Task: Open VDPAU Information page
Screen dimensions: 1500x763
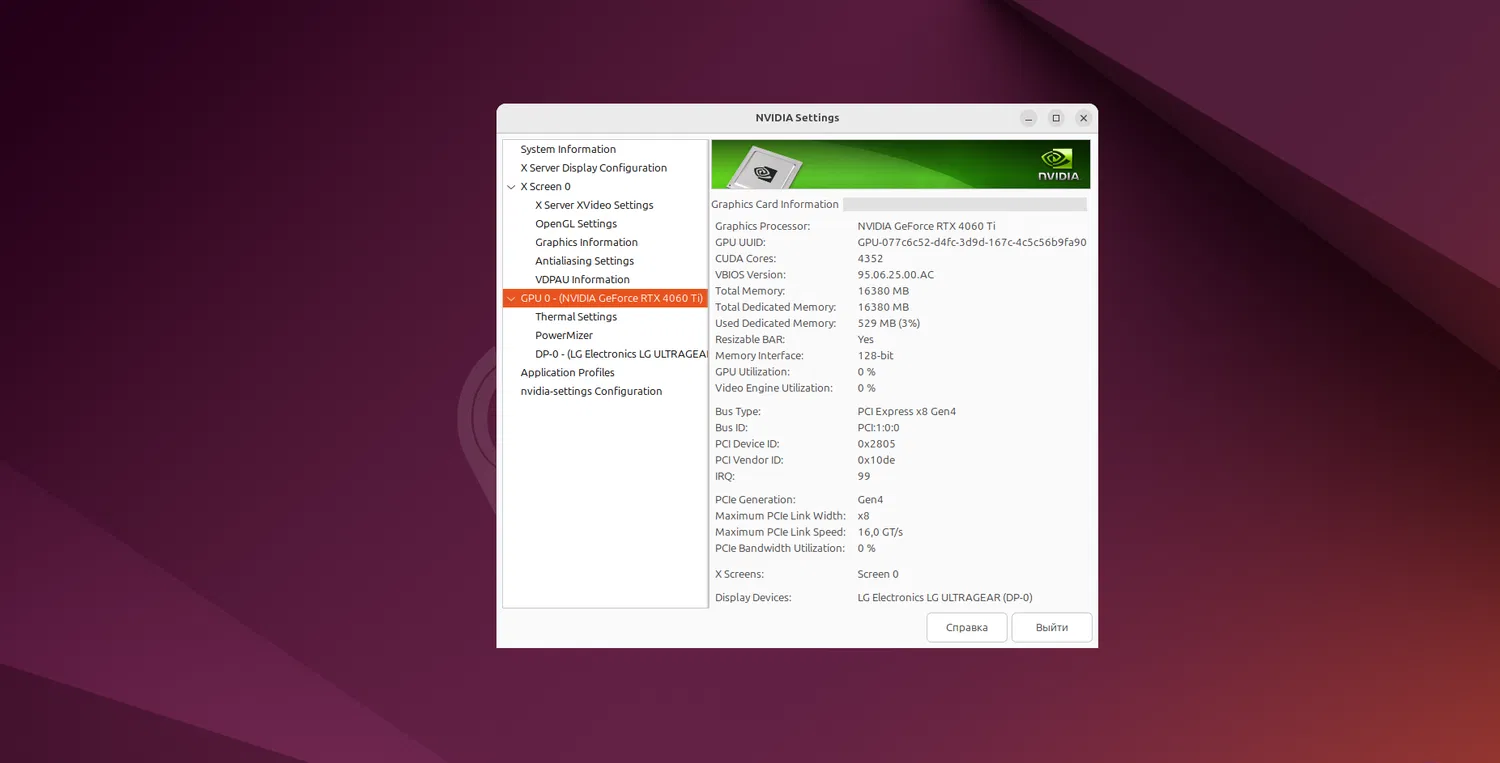Action: click(x=582, y=280)
